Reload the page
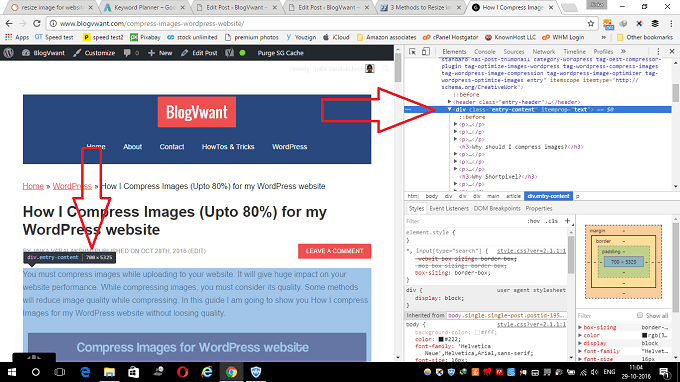This screenshot has width=680, height=382. click(37, 23)
